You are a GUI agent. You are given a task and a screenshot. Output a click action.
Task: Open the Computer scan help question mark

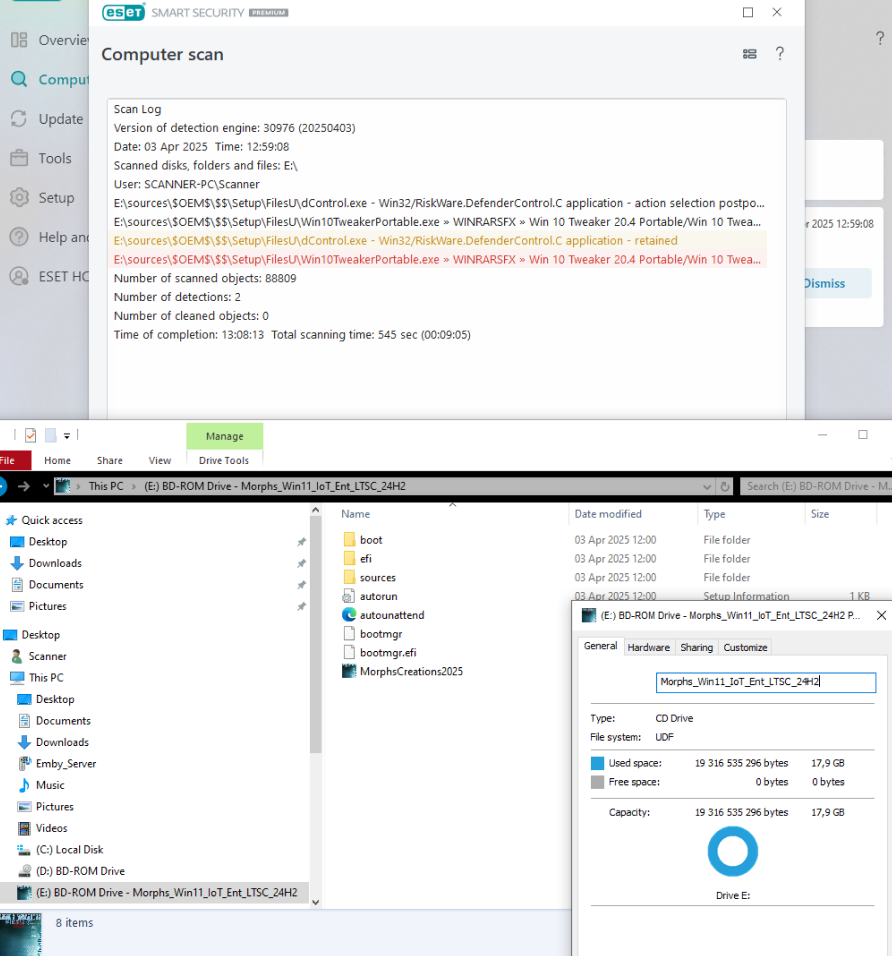click(780, 54)
